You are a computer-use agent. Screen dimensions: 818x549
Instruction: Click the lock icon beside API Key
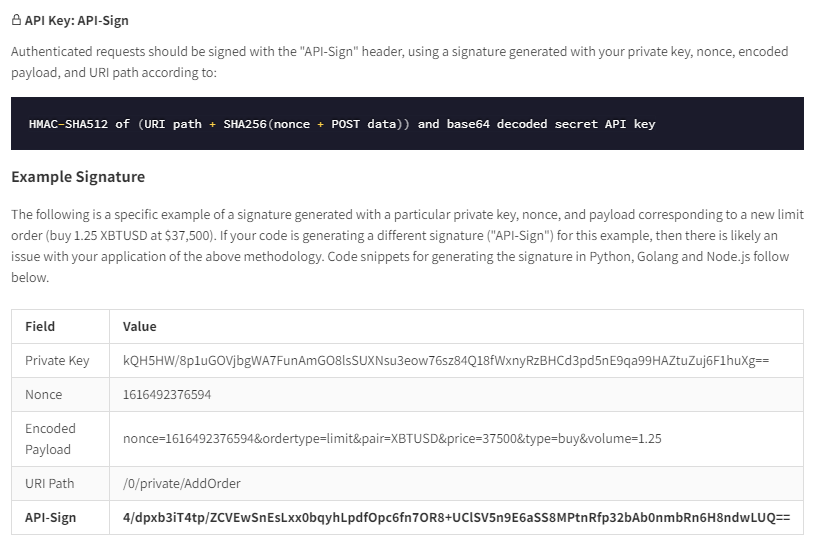[16, 20]
